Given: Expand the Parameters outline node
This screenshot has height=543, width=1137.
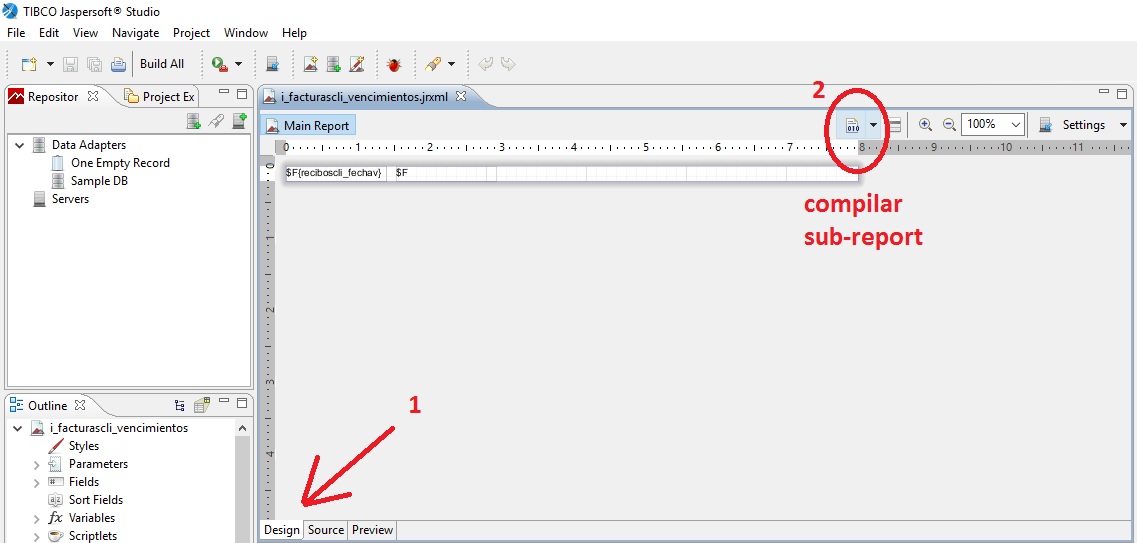Looking at the screenshot, I should click(36, 464).
